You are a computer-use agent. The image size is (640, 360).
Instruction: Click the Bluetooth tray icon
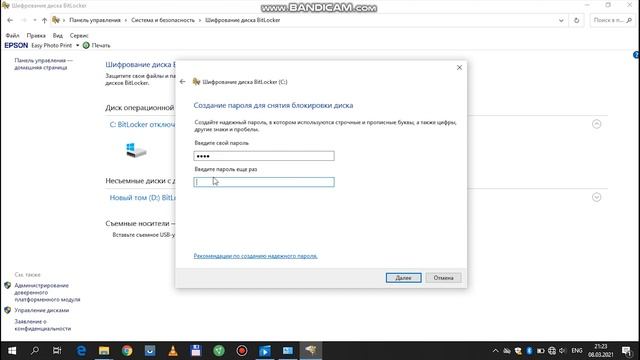(x=529, y=351)
